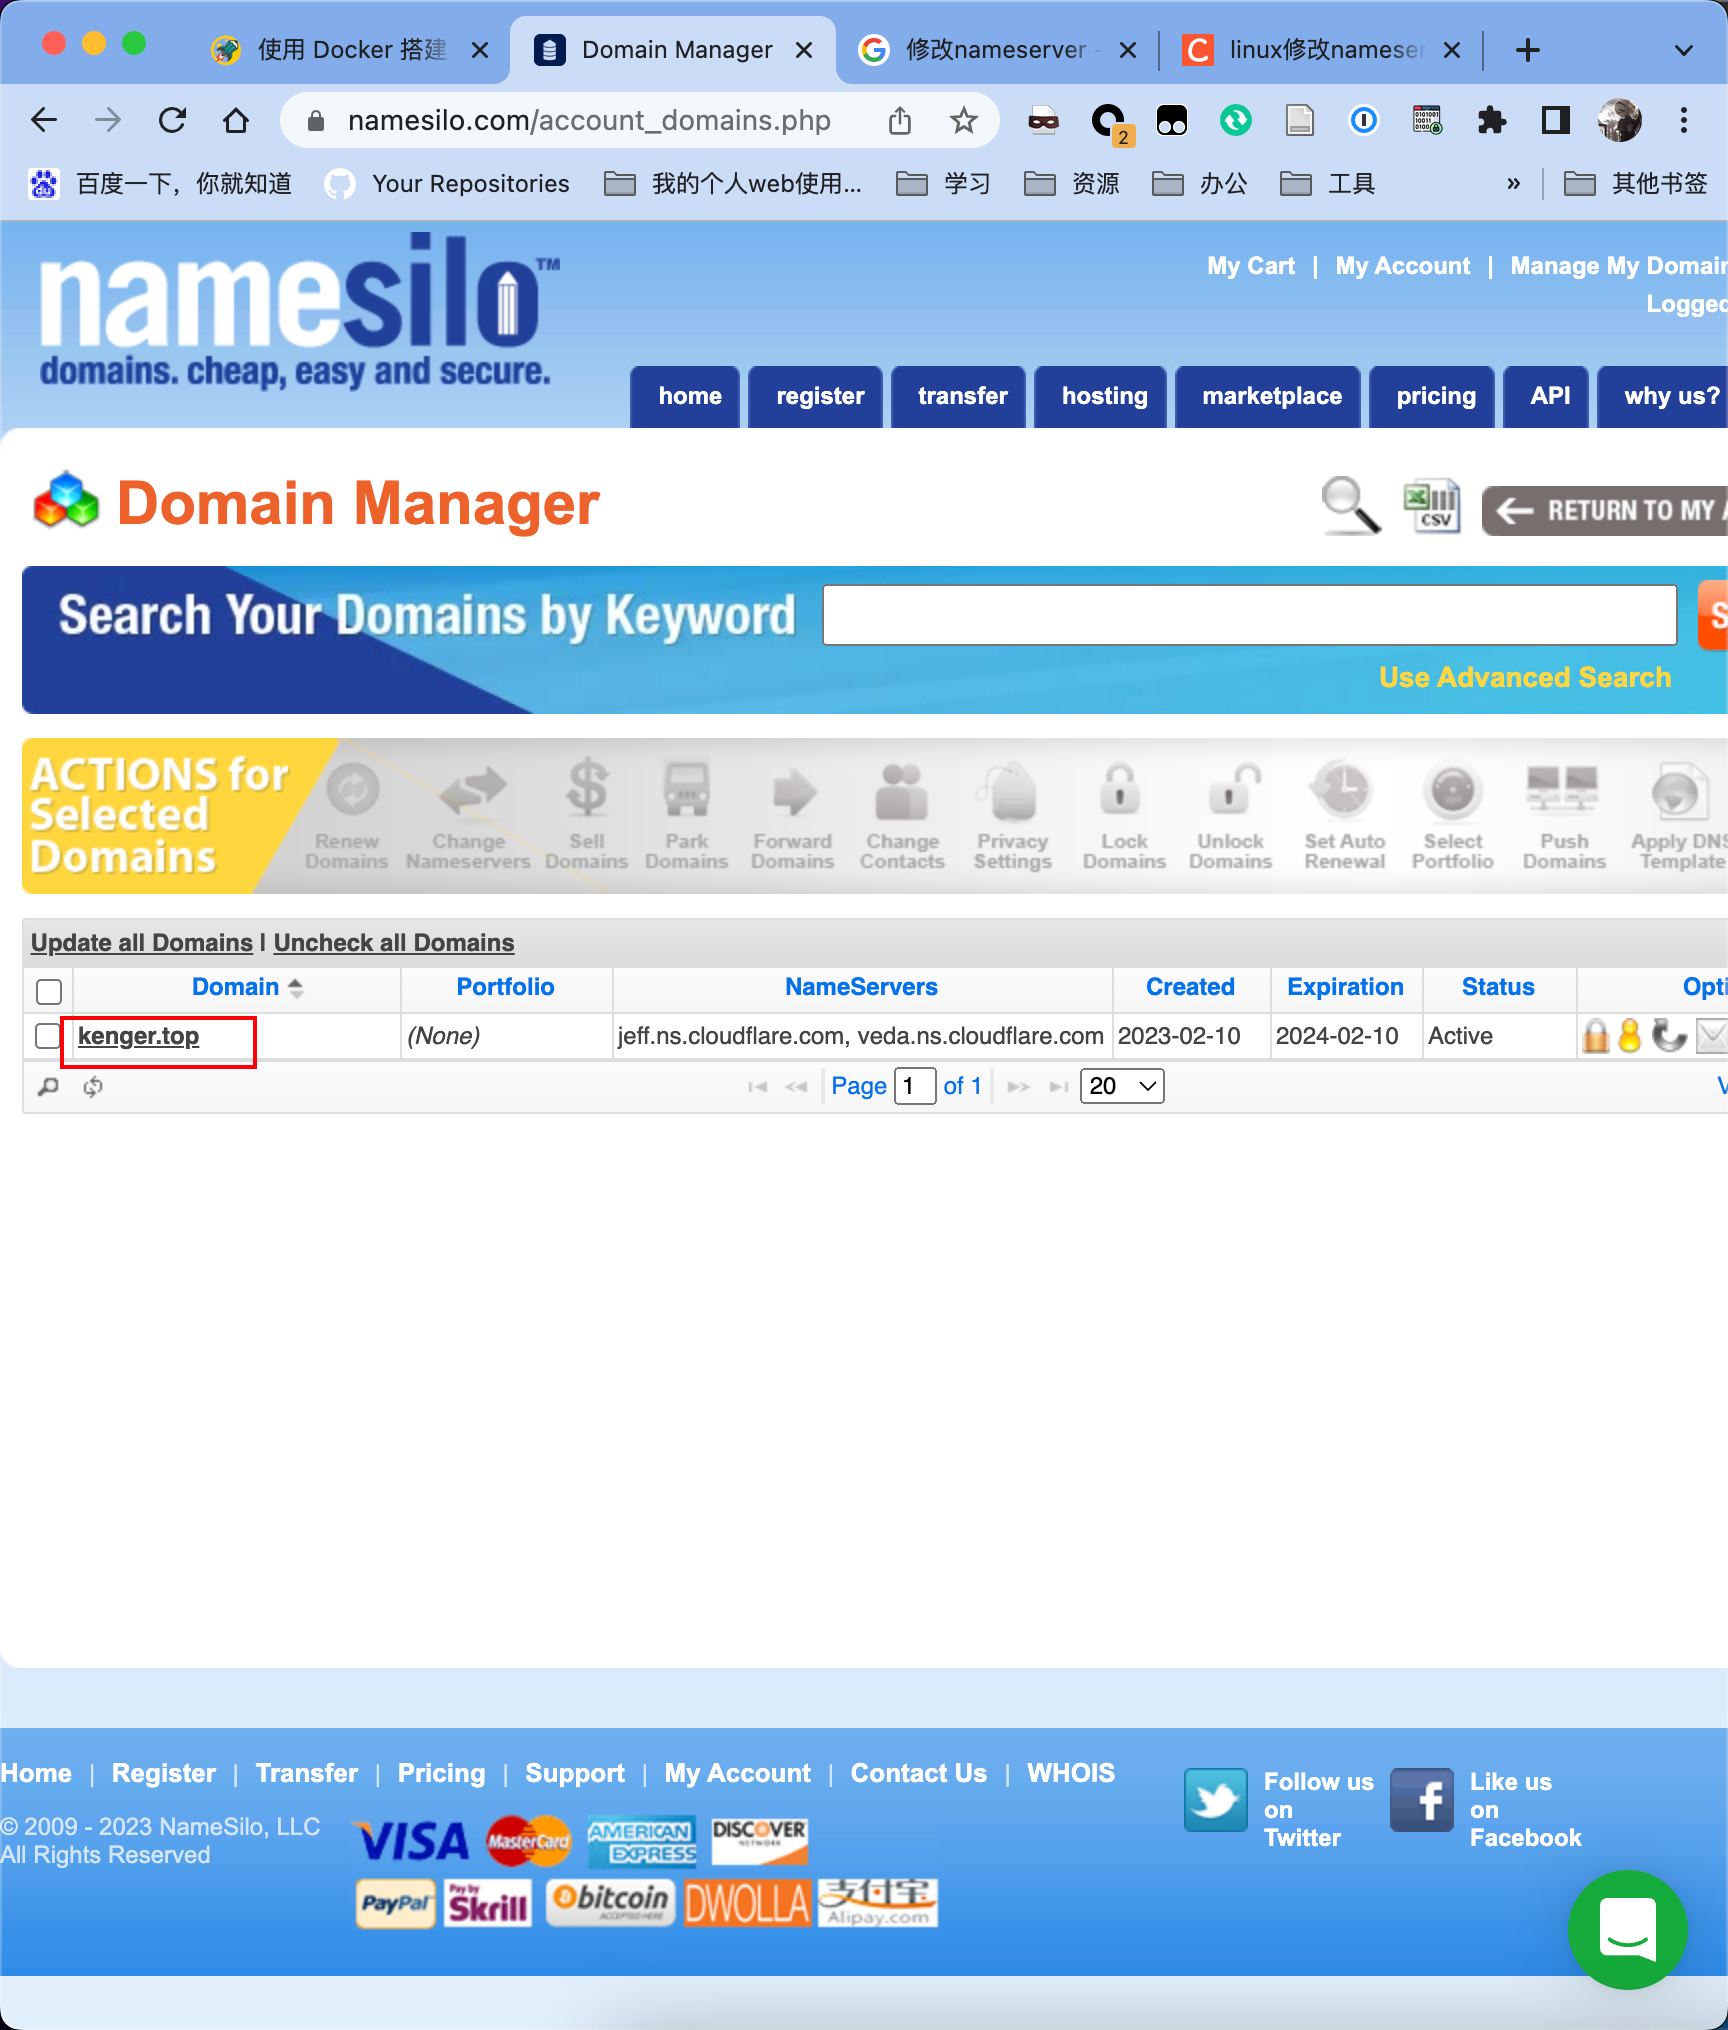Screen dimensions: 1728x2030
Task: Click the WHOIS footer link
Action: 1071,1773
